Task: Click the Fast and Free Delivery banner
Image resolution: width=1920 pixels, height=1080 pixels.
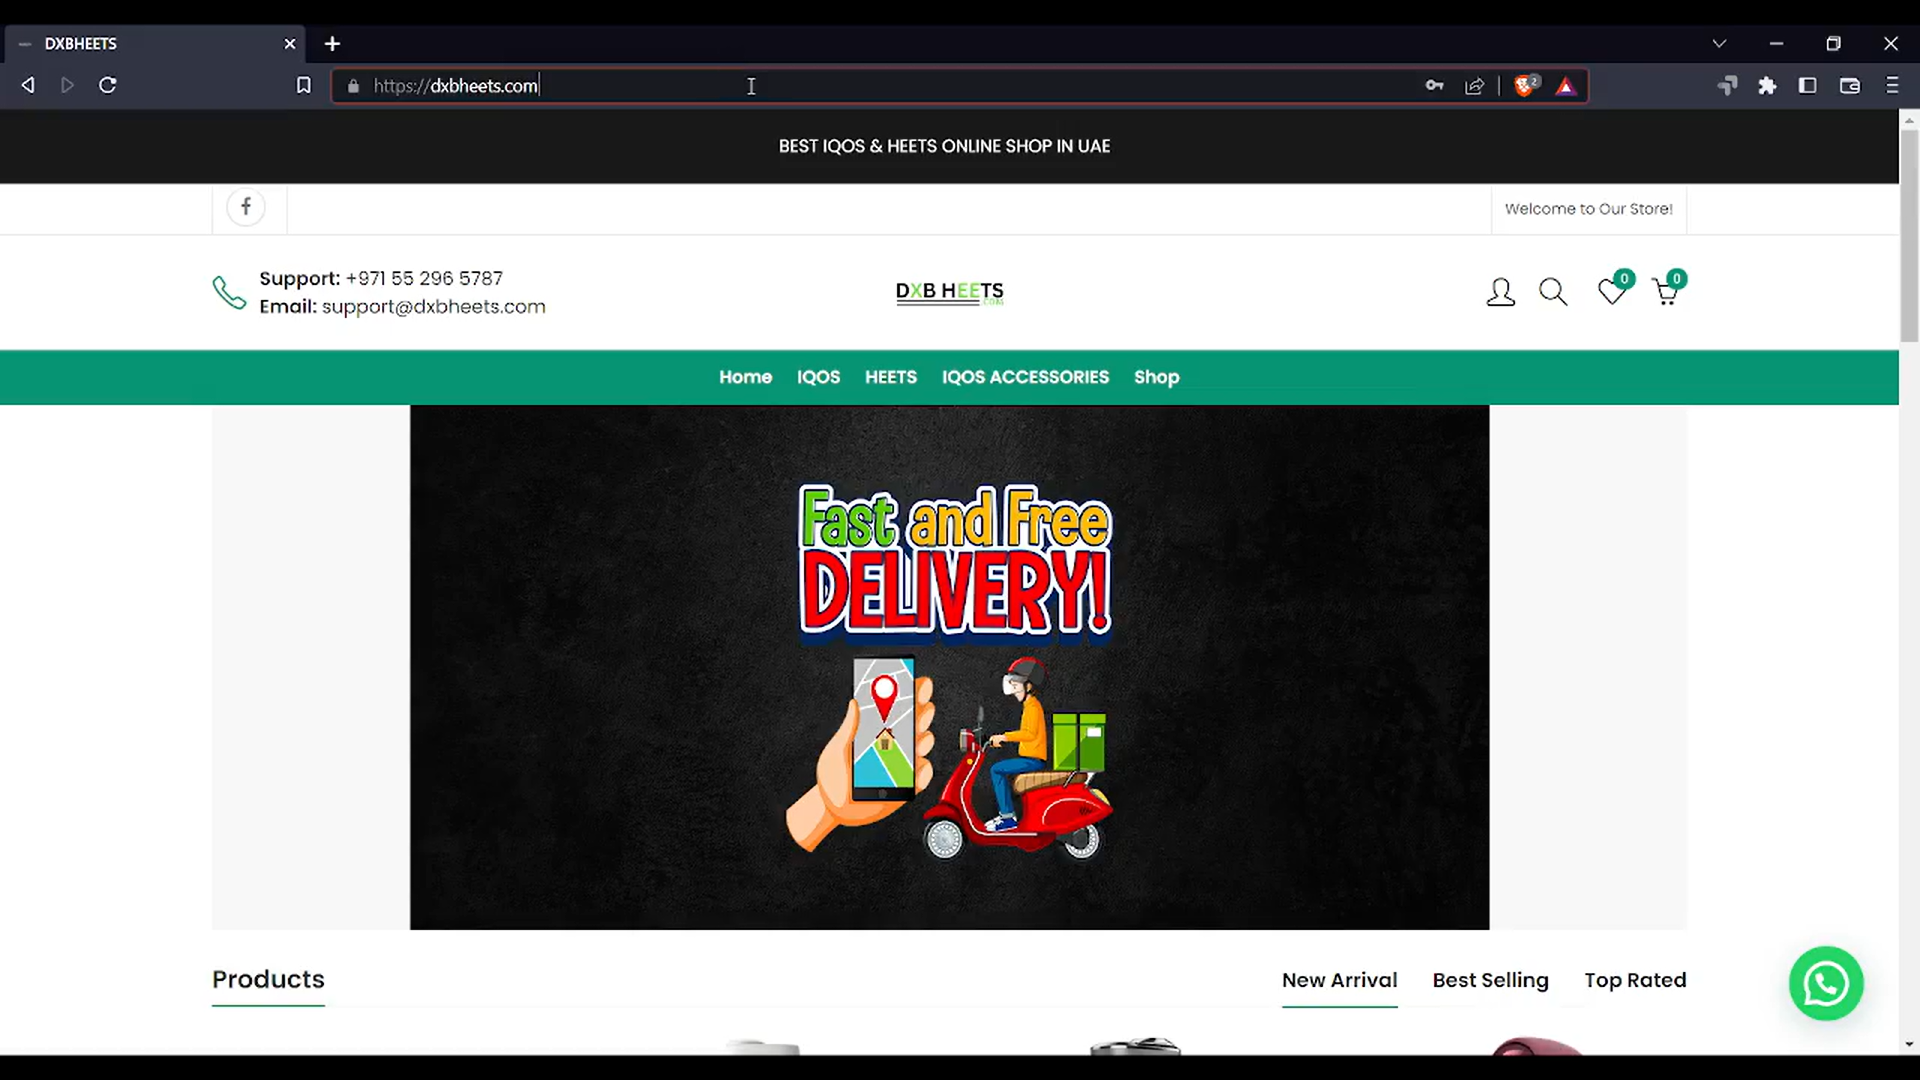Action: (x=949, y=667)
